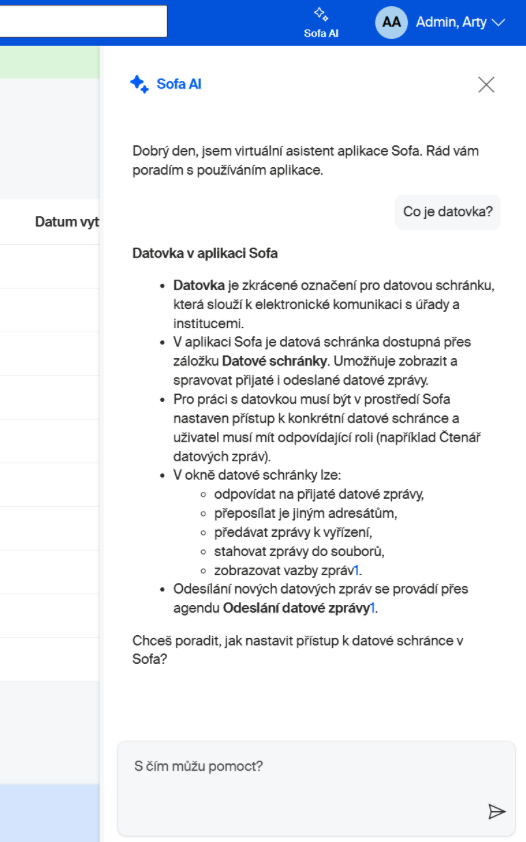This screenshot has width=526, height=842.
Task: Close the Sofa AI panel
Action: (x=486, y=84)
